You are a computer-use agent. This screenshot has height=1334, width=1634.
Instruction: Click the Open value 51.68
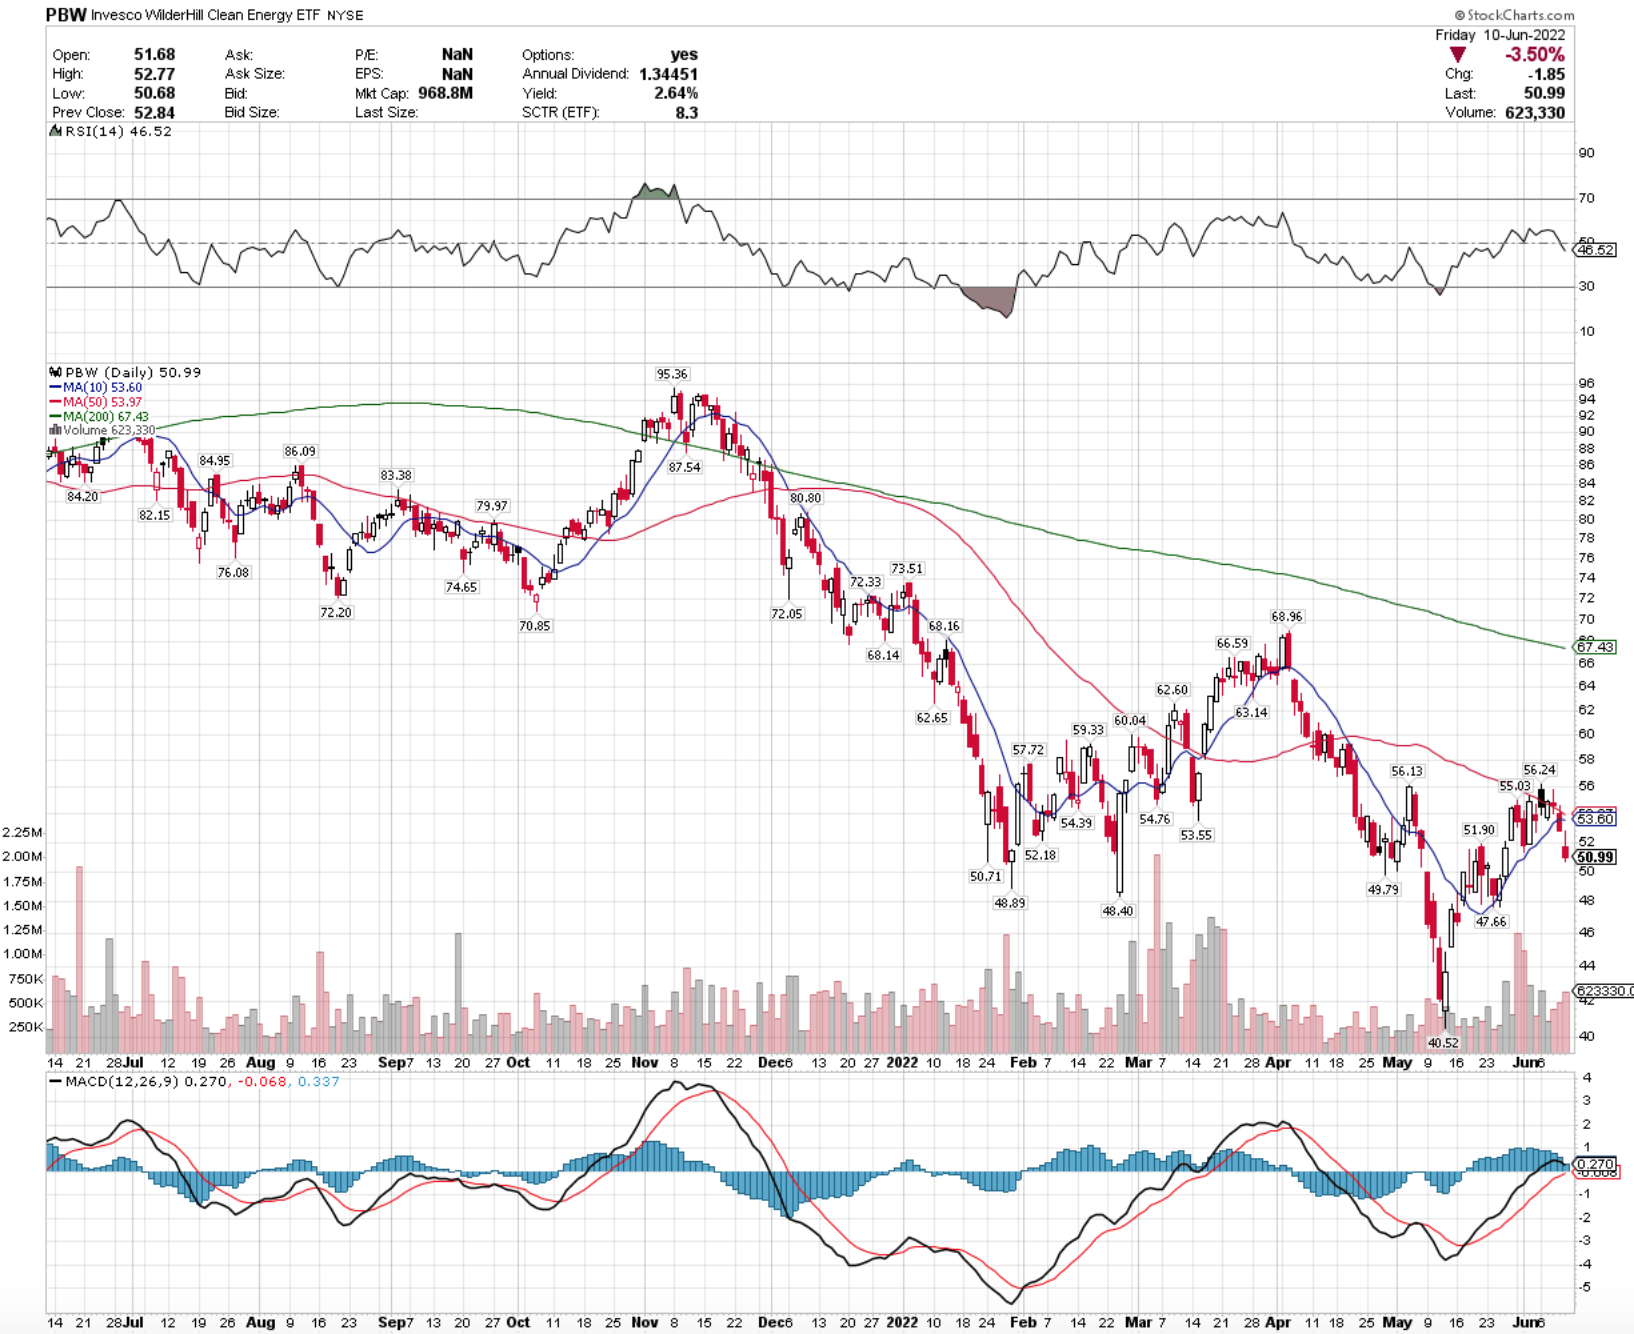154,55
